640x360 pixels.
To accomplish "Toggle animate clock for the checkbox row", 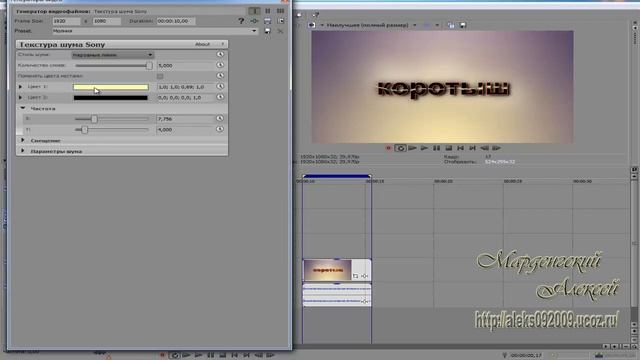I will [x=220, y=76].
